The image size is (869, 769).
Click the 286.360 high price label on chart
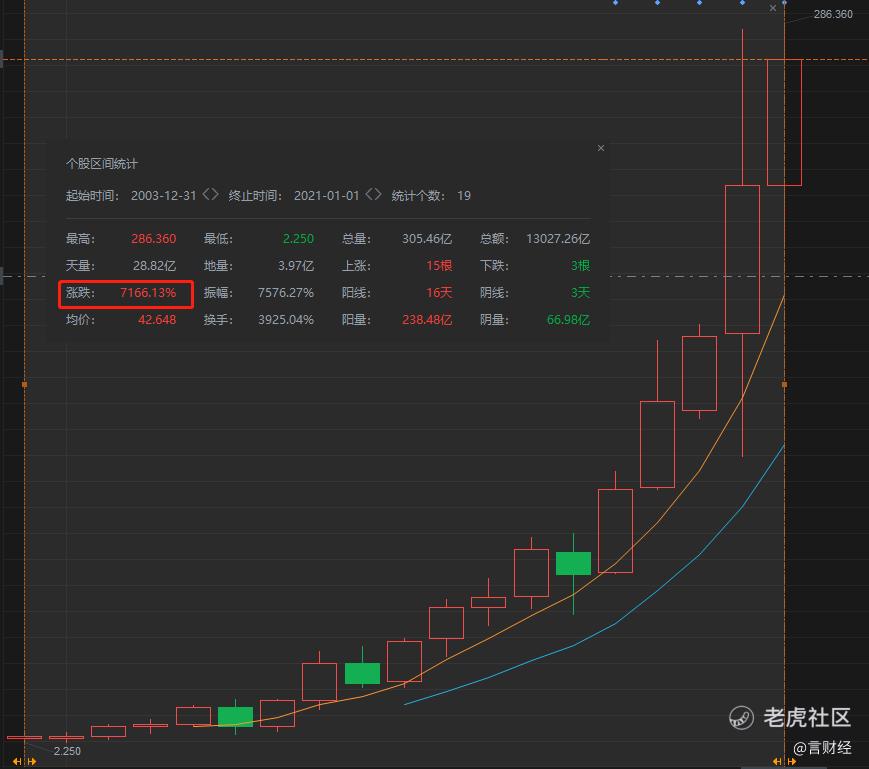(x=833, y=14)
